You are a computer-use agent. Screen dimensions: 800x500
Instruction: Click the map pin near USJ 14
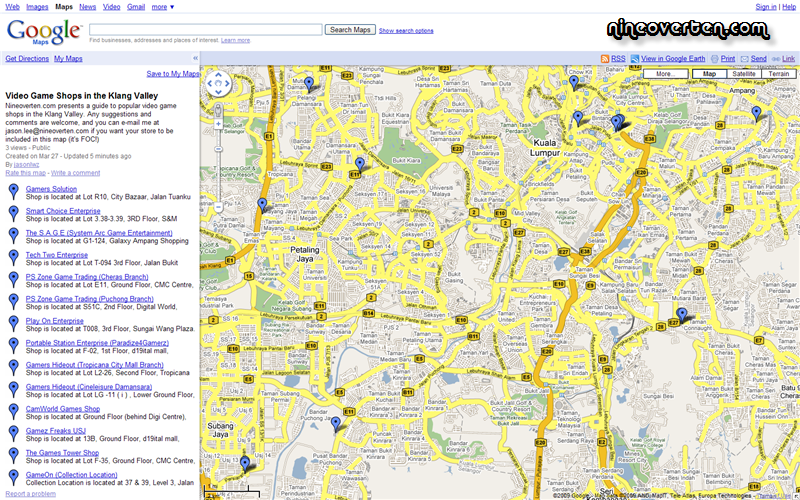click(245, 464)
